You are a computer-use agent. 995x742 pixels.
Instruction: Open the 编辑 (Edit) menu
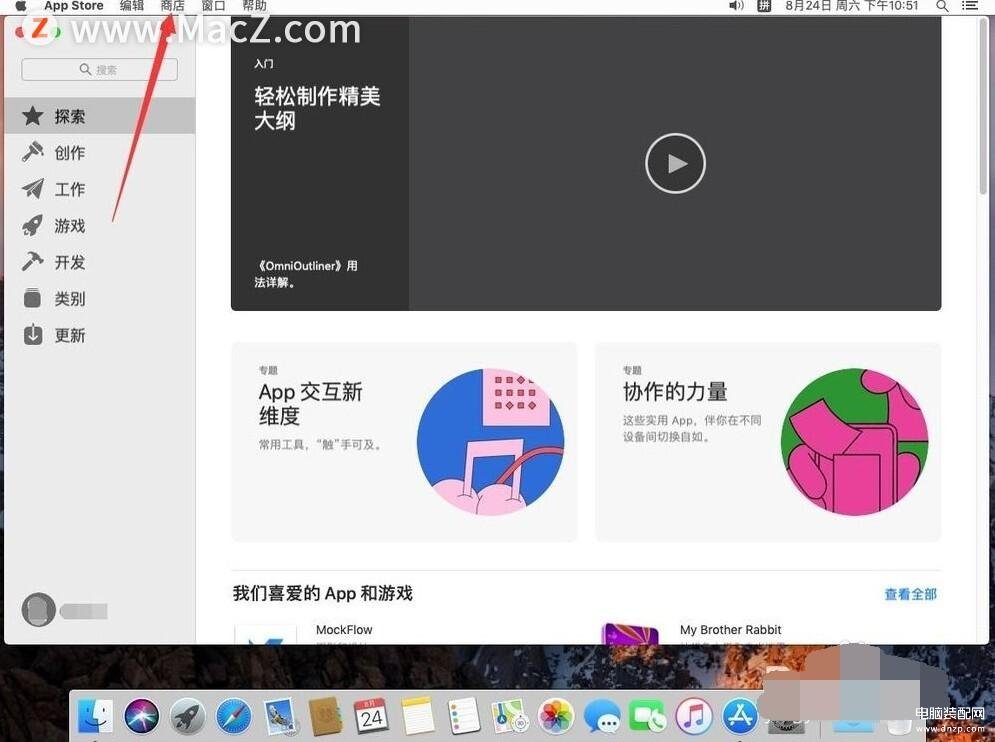132,6
